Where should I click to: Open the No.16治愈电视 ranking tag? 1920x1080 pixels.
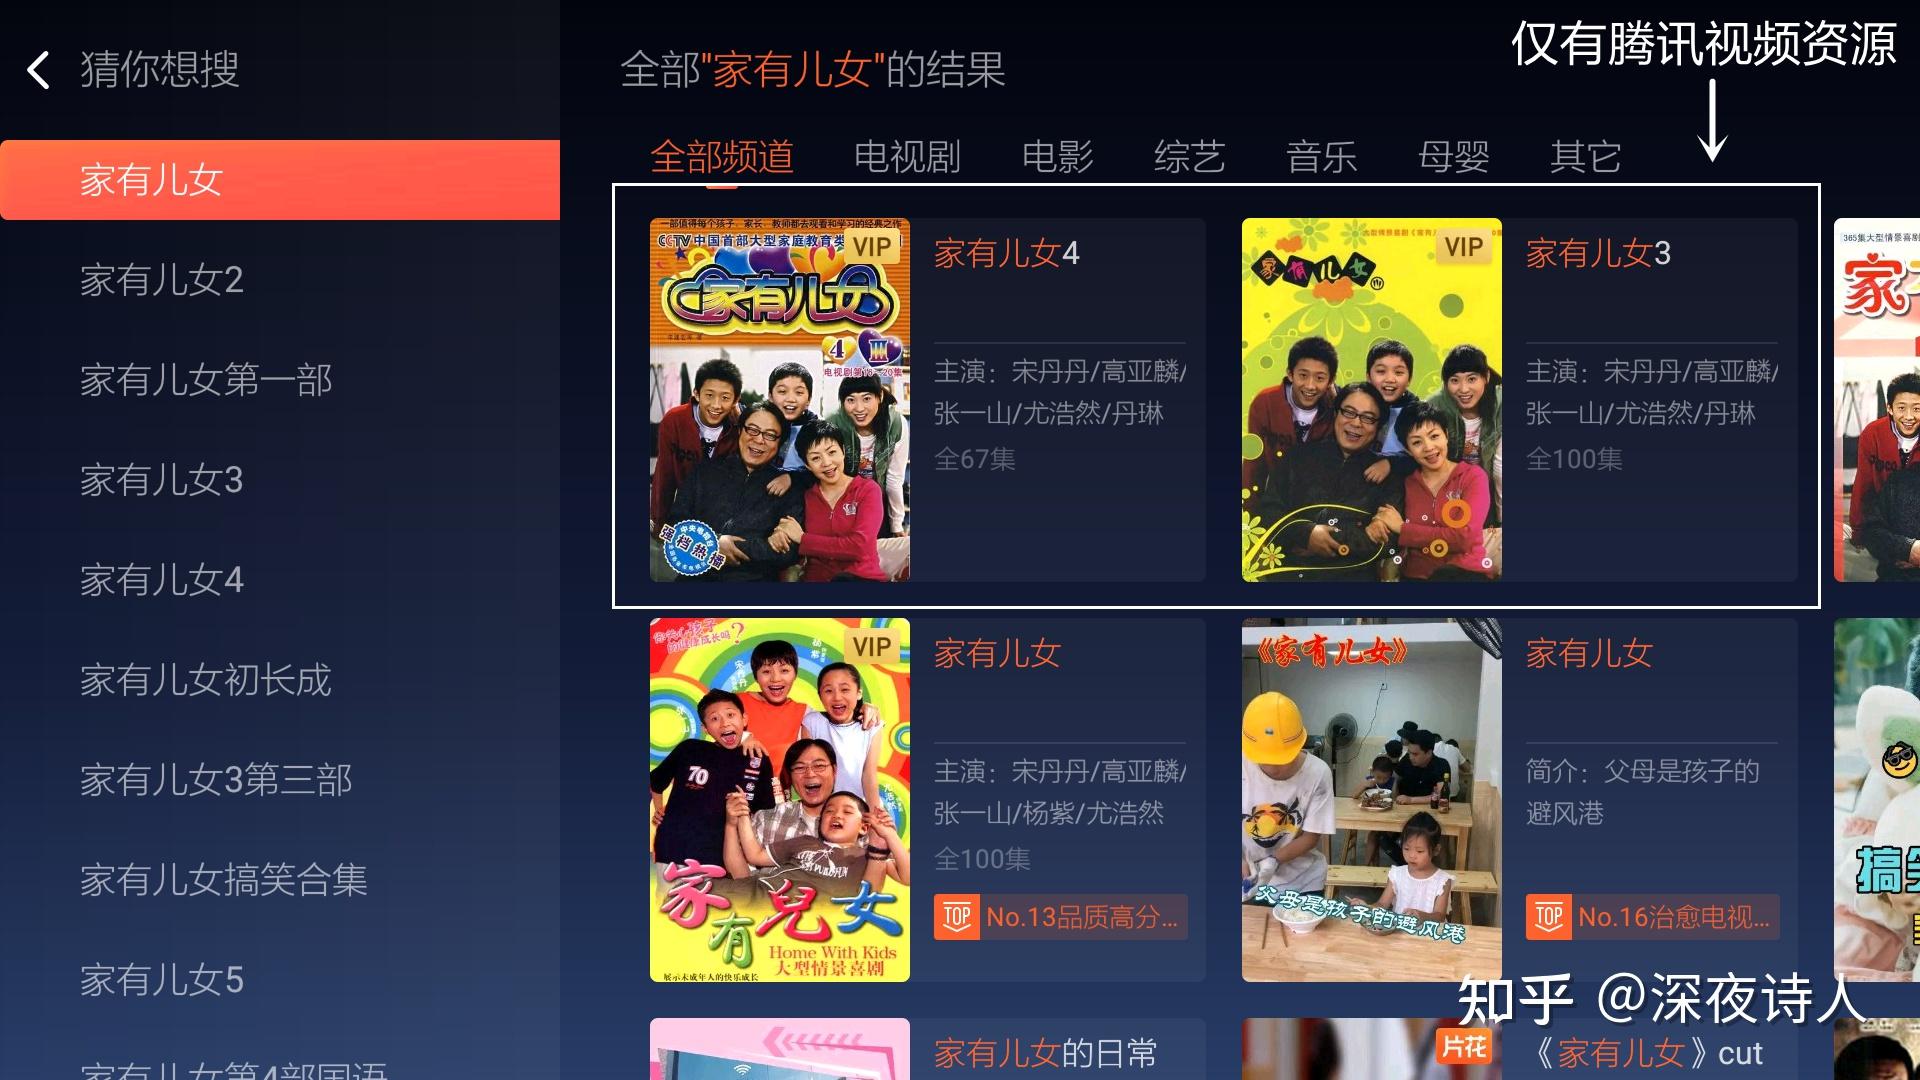point(1653,917)
